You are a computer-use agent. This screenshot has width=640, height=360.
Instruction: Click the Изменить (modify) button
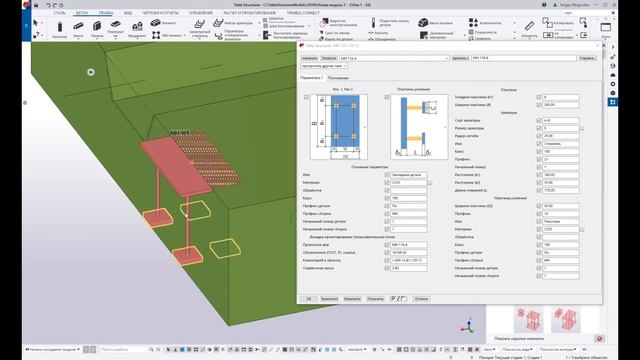tap(352, 299)
